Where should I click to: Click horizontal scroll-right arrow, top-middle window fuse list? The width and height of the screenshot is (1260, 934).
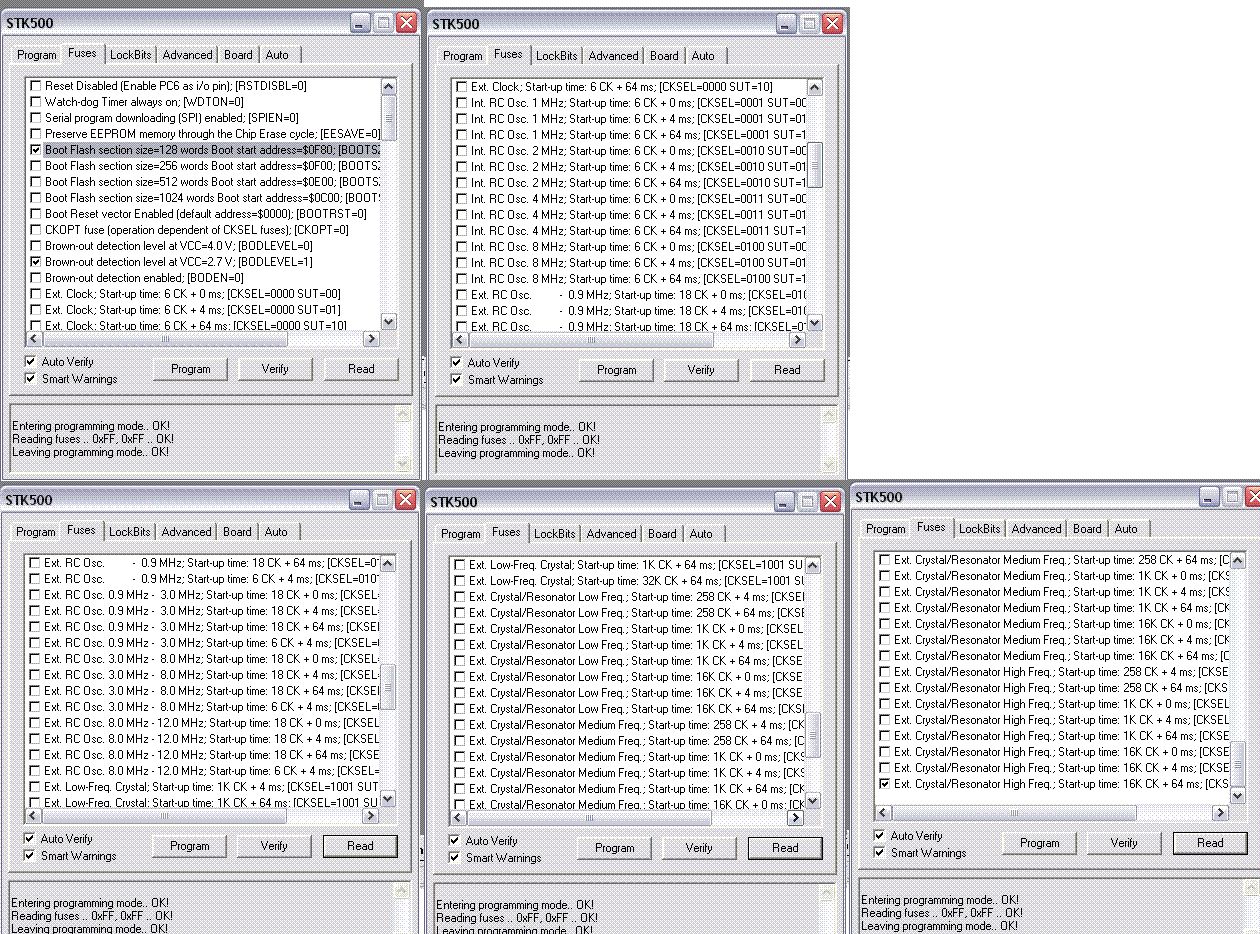(x=797, y=340)
